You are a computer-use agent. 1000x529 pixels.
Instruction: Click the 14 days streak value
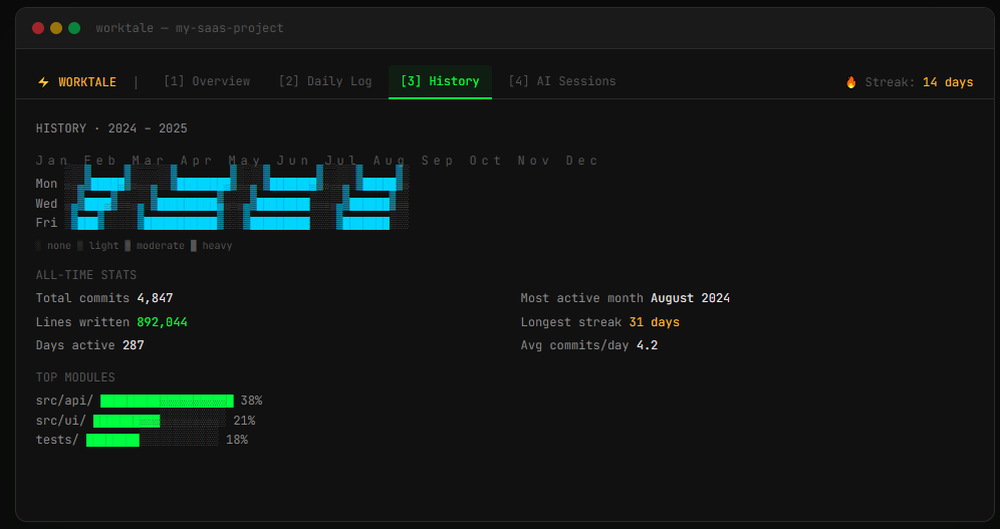(948, 82)
